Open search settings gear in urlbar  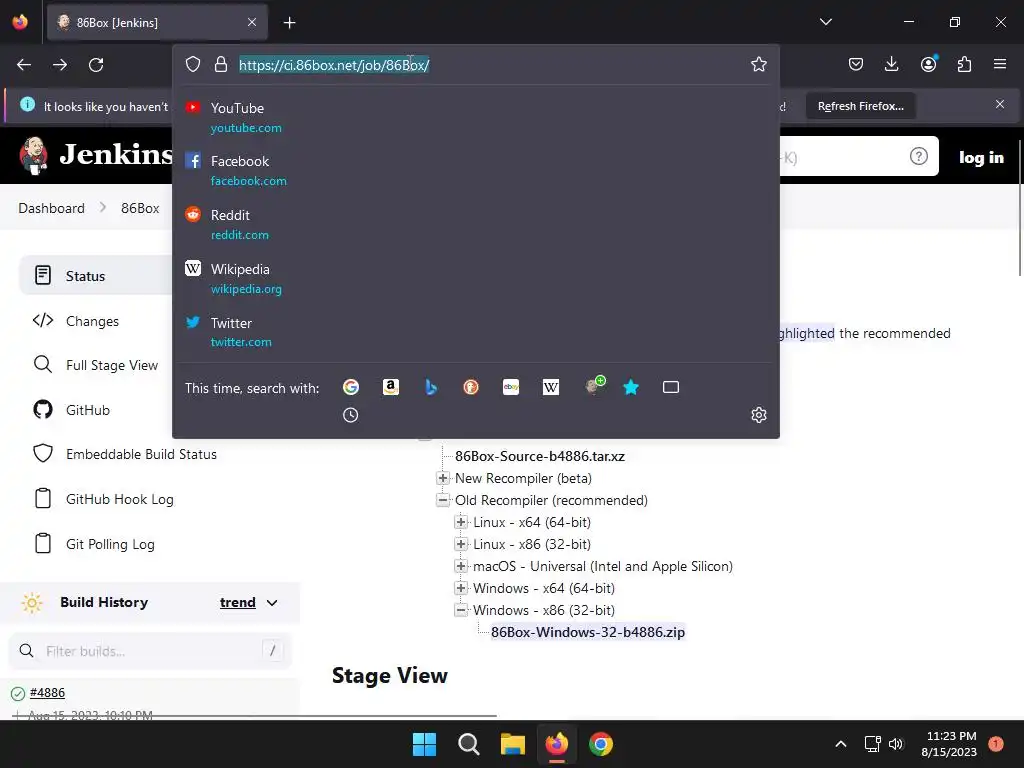[758, 415]
